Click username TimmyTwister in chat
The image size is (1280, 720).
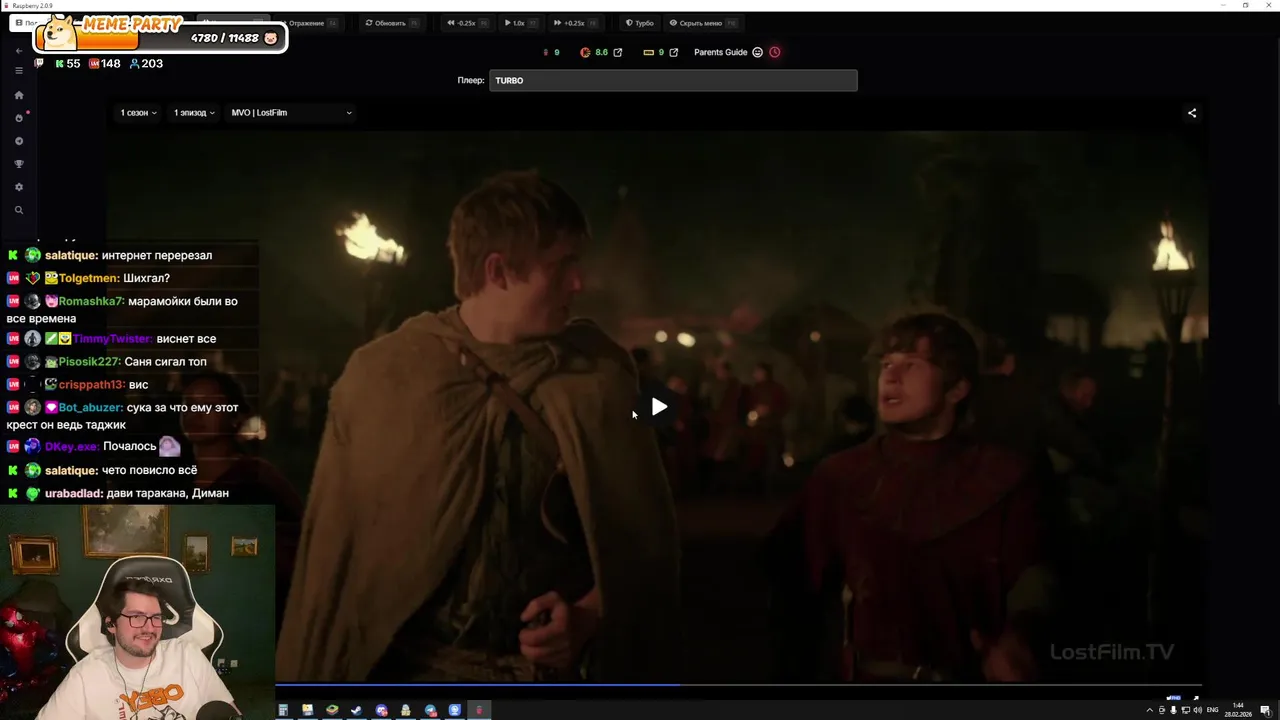[112, 339]
